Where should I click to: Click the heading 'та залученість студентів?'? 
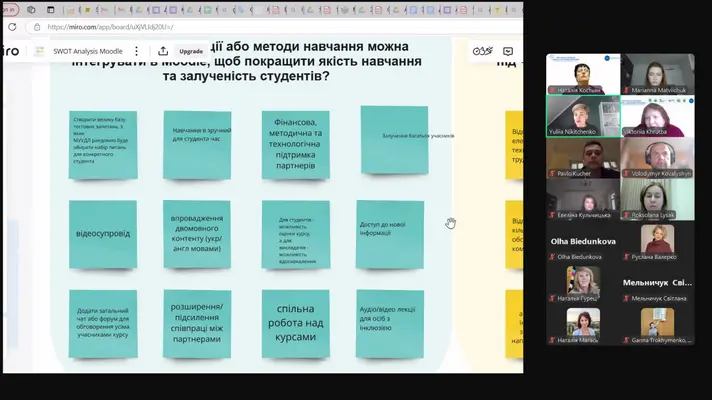click(246, 76)
